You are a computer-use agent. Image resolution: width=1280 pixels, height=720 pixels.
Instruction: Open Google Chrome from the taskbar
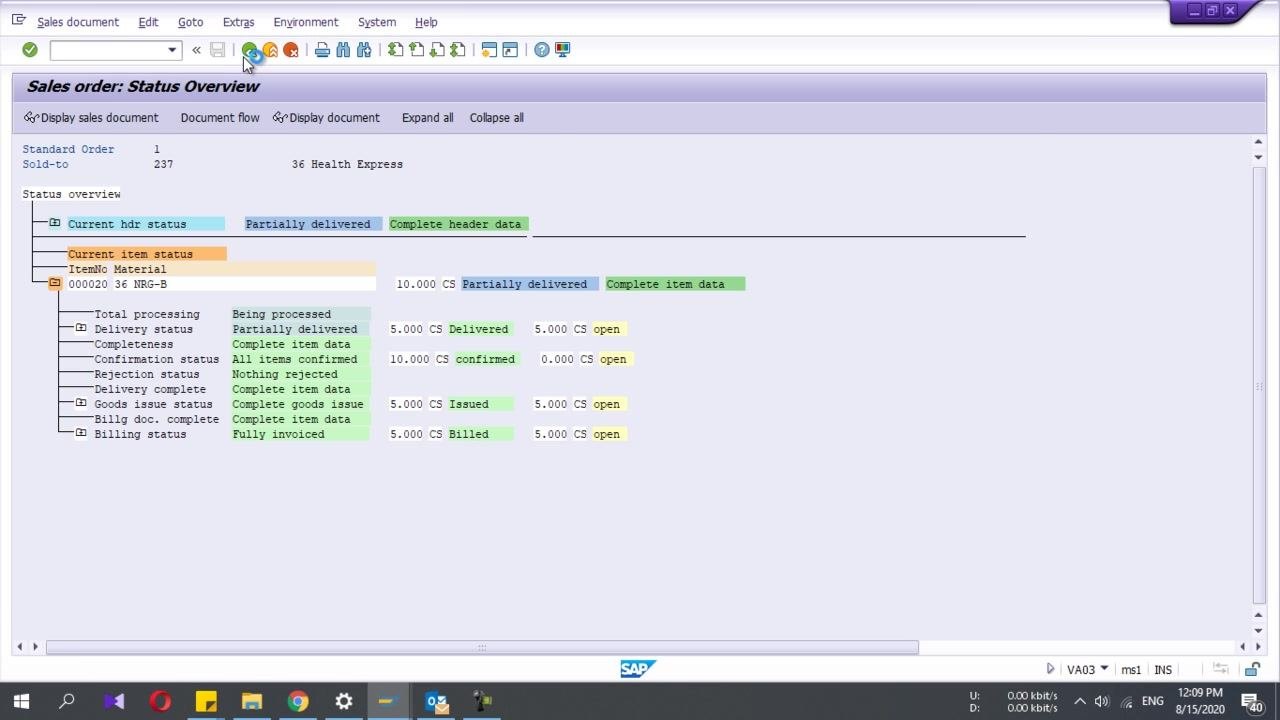click(x=298, y=701)
